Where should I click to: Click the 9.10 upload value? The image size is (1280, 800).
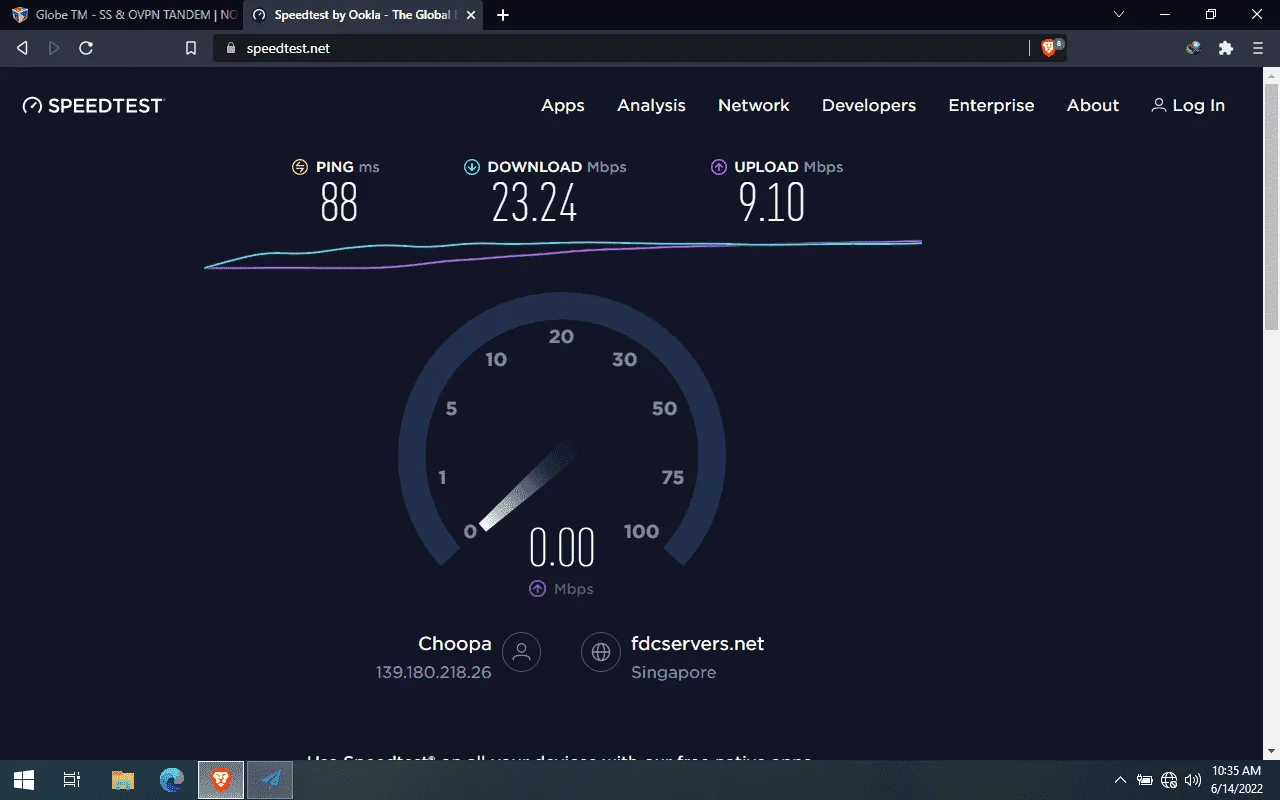coord(771,204)
